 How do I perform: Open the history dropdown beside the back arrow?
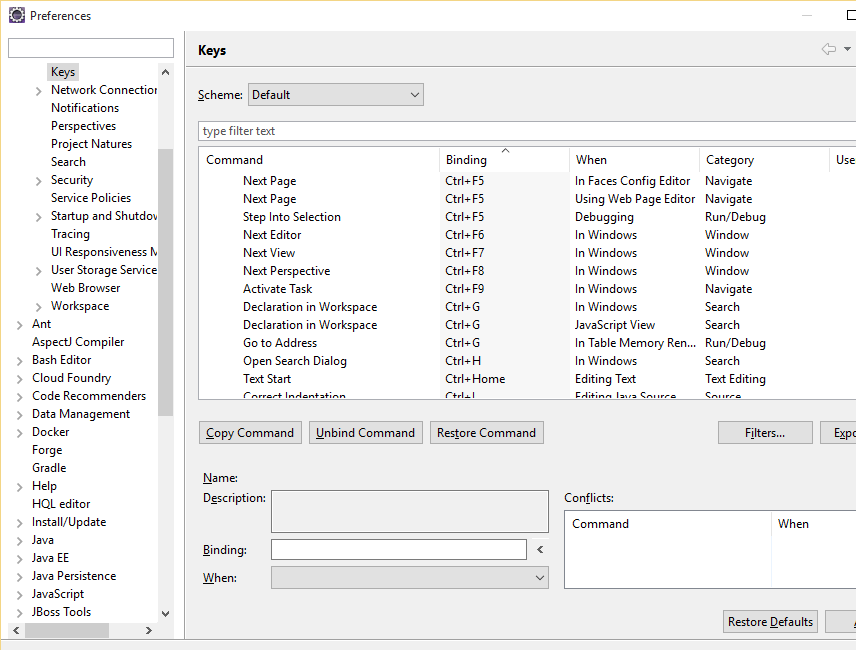(x=846, y=48)
